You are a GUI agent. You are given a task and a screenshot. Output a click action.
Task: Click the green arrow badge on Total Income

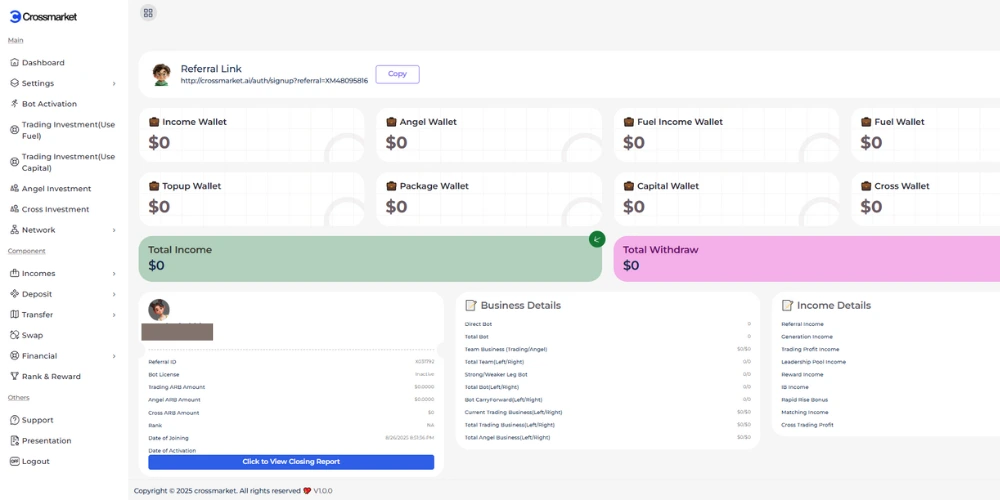(x=597, y=240)
